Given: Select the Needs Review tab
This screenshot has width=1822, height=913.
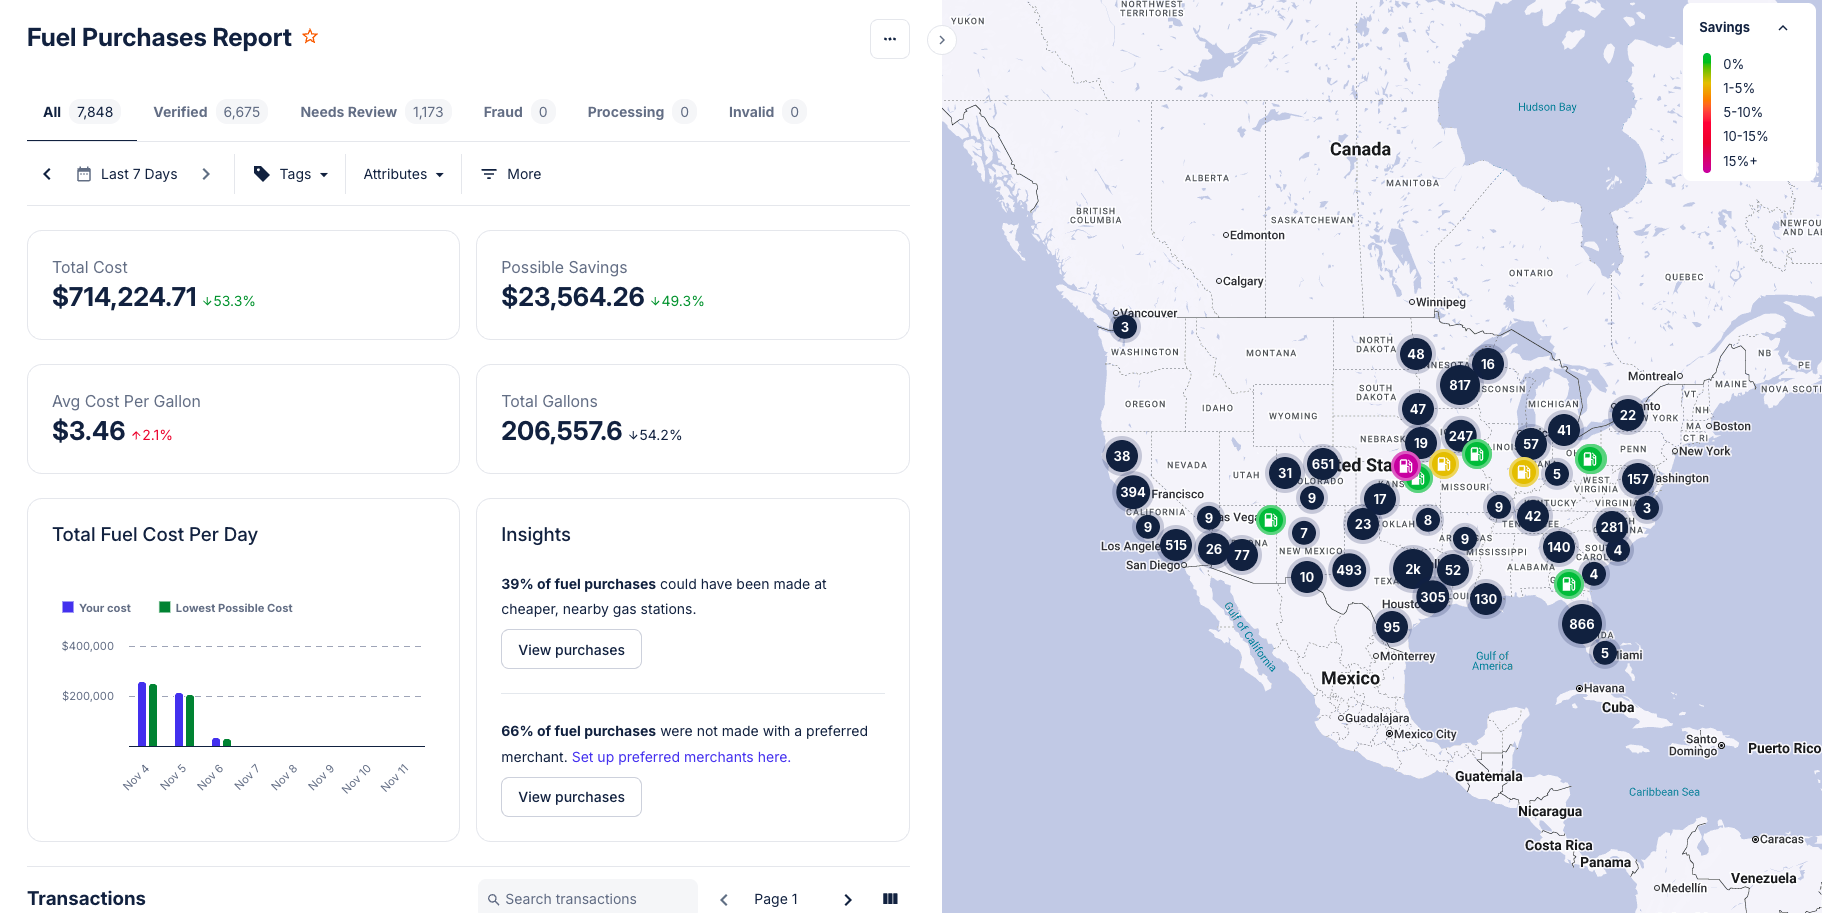Looking at the screenshot, I should pyautogui.click(x=372, y=112).
